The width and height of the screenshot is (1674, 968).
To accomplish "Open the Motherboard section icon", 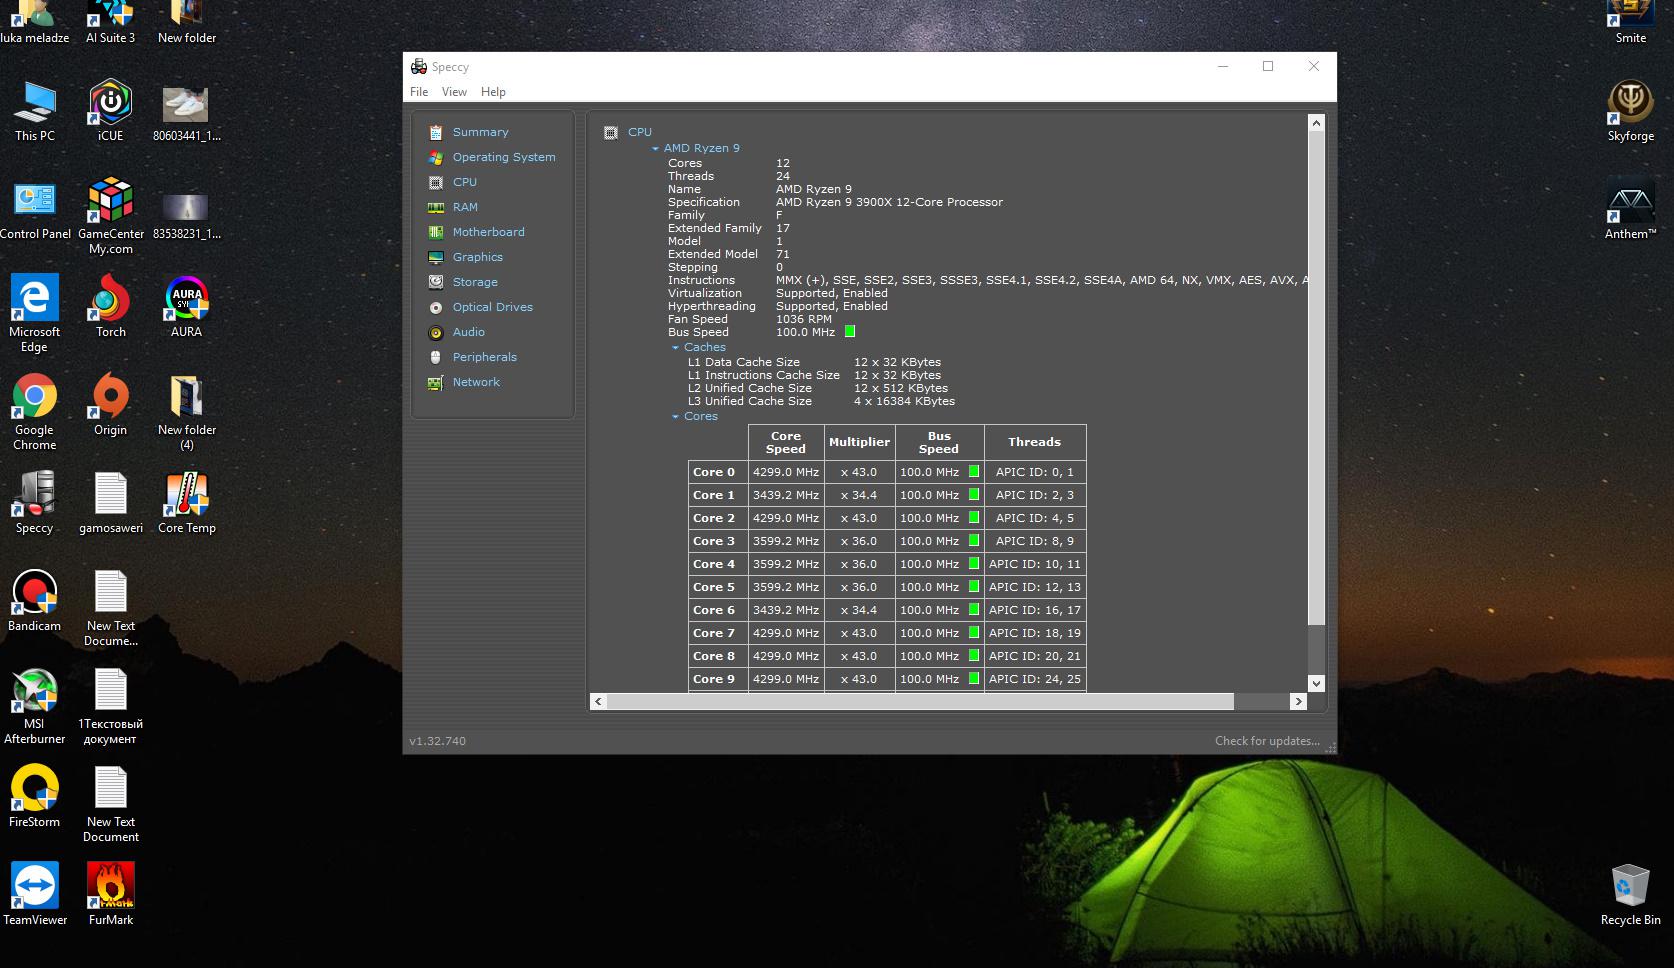I will coord(436,232).
